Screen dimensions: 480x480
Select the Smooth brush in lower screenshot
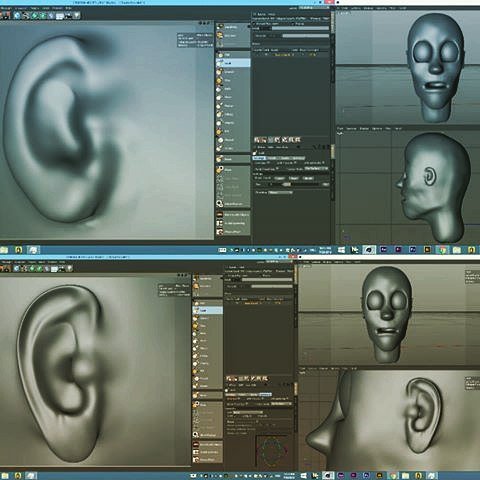pyautogui.click(x=207, y=318)
